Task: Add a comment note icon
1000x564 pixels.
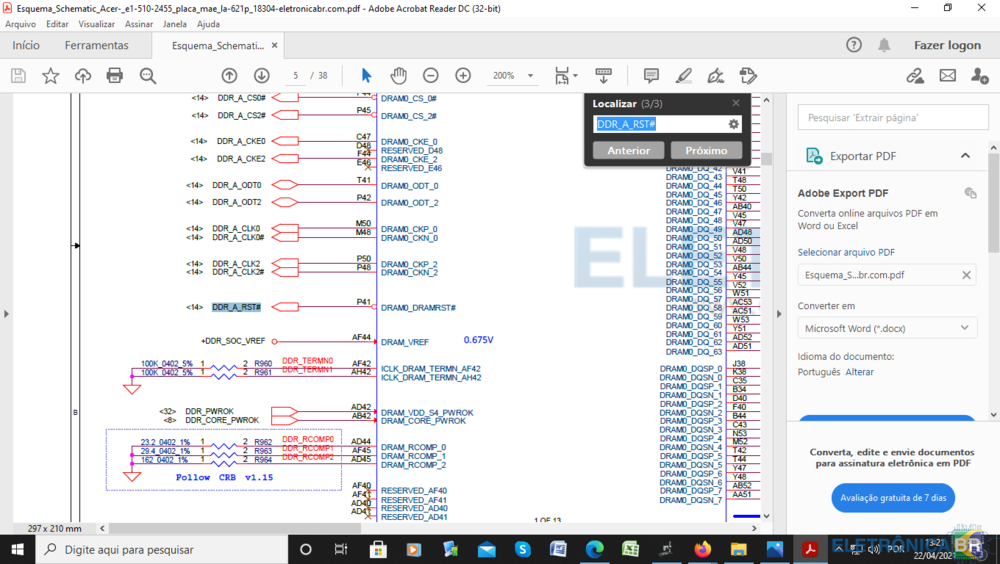Action: (651, 76)
